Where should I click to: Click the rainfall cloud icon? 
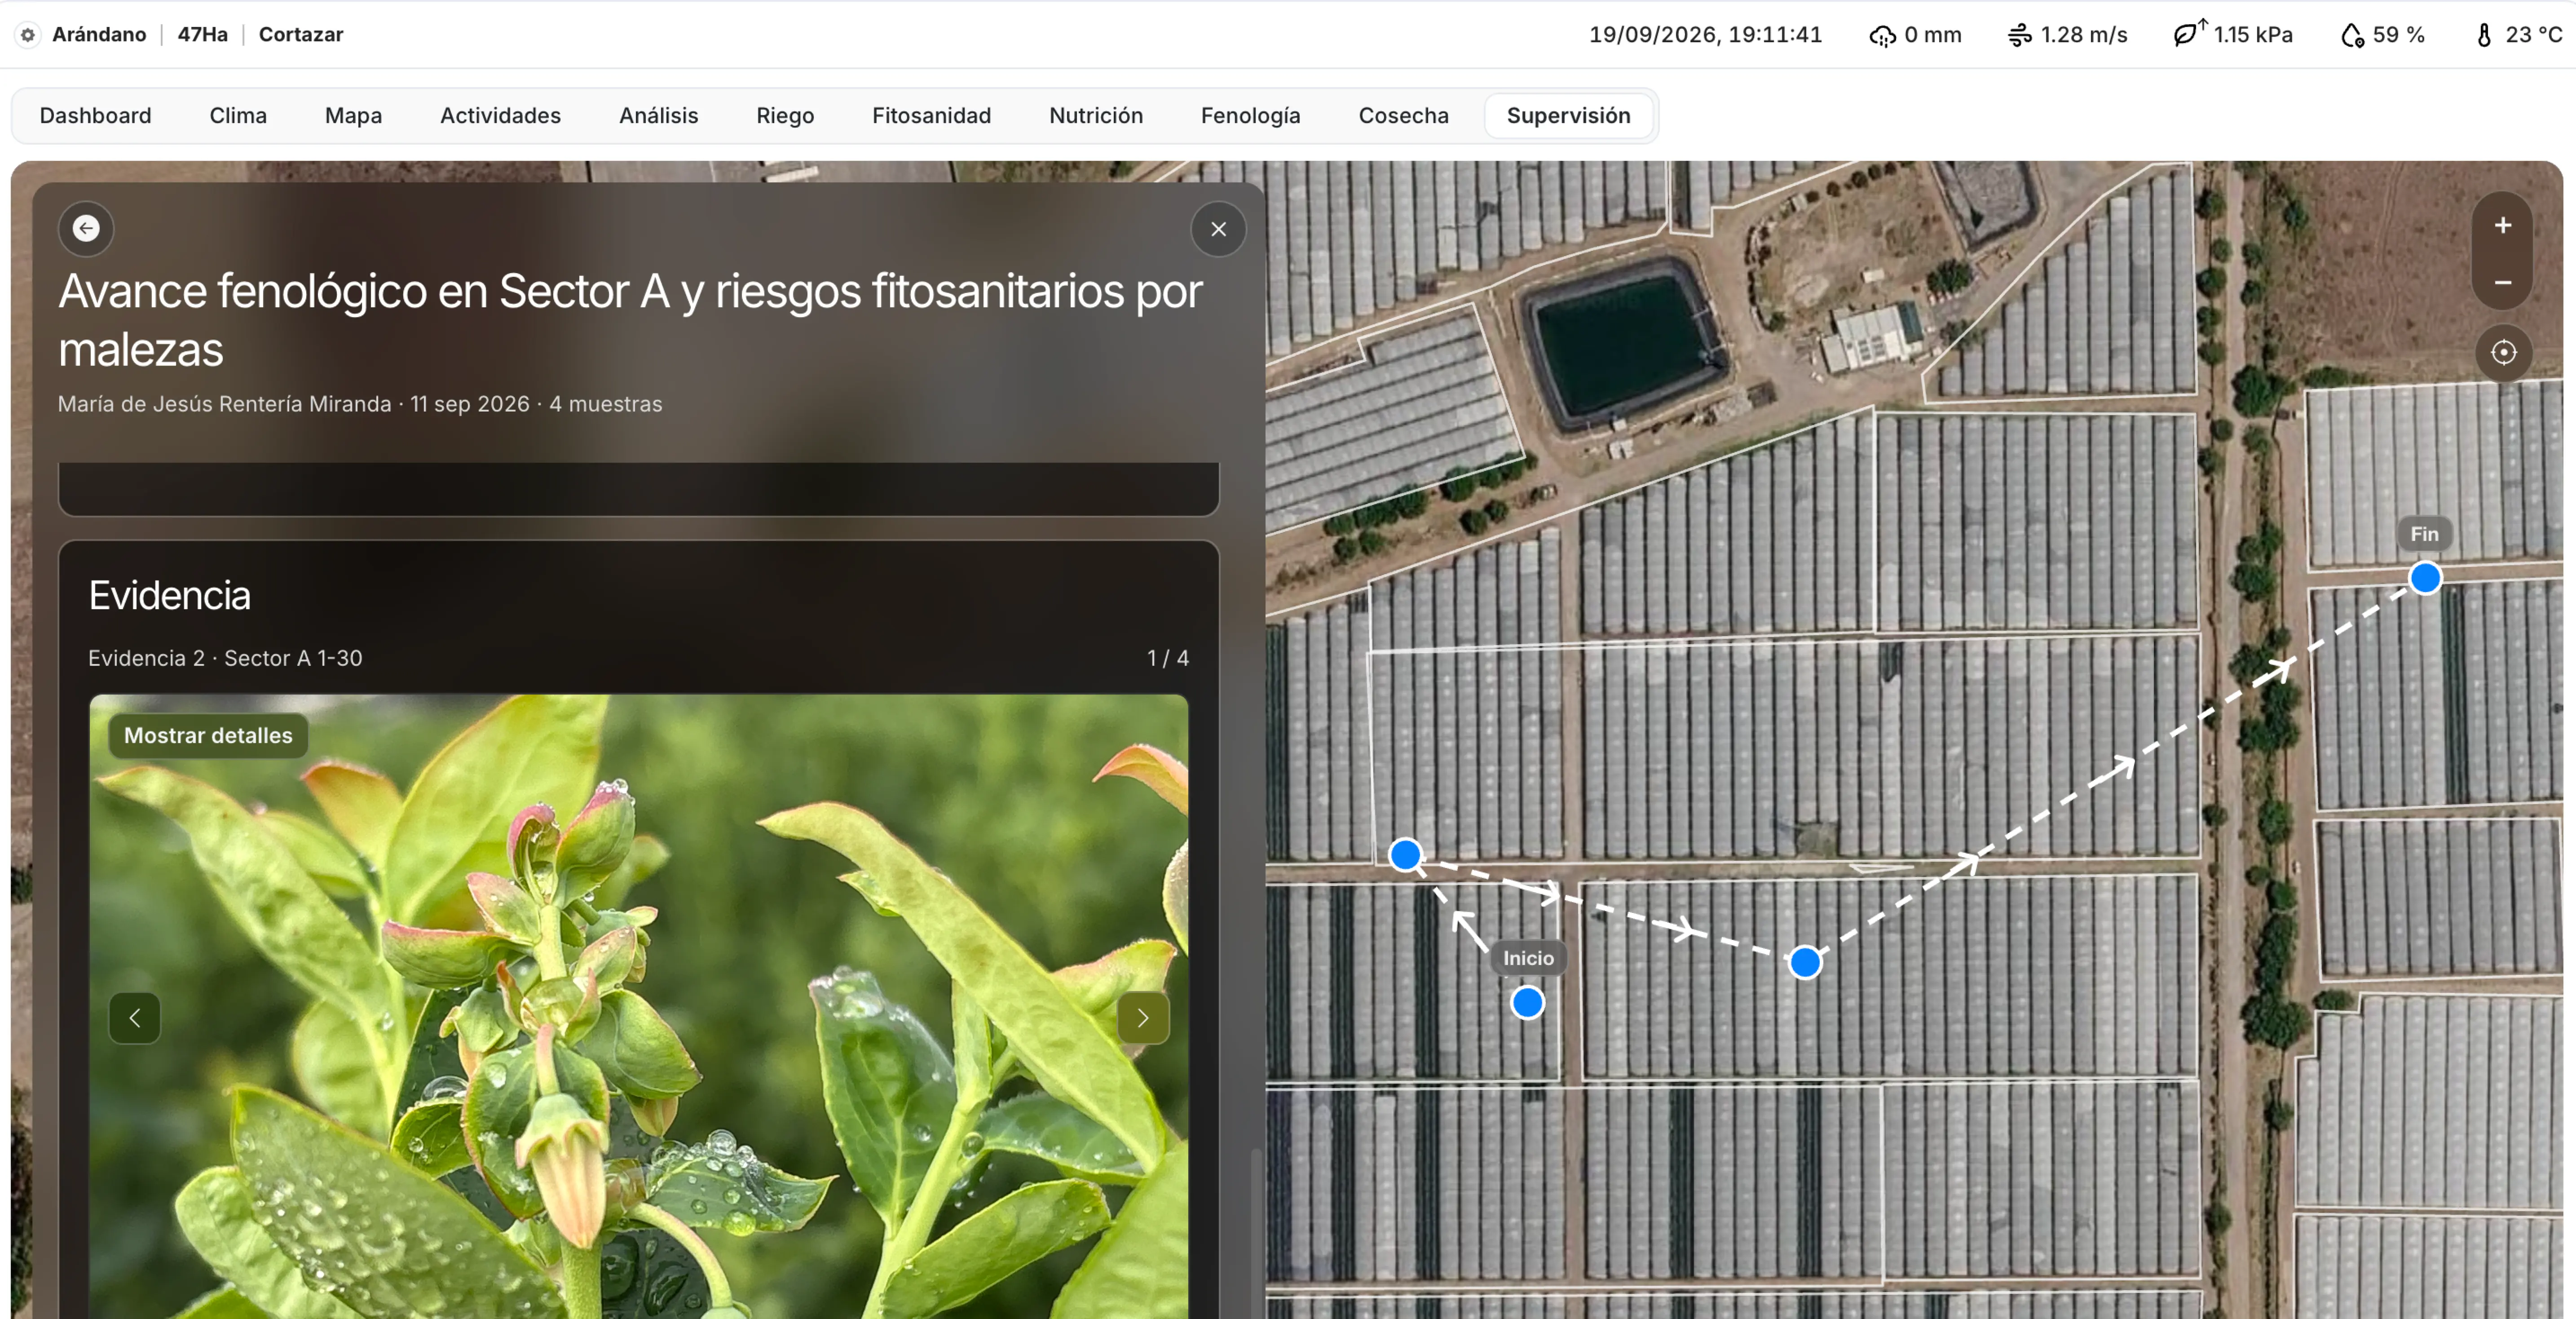pos(1882,36)
